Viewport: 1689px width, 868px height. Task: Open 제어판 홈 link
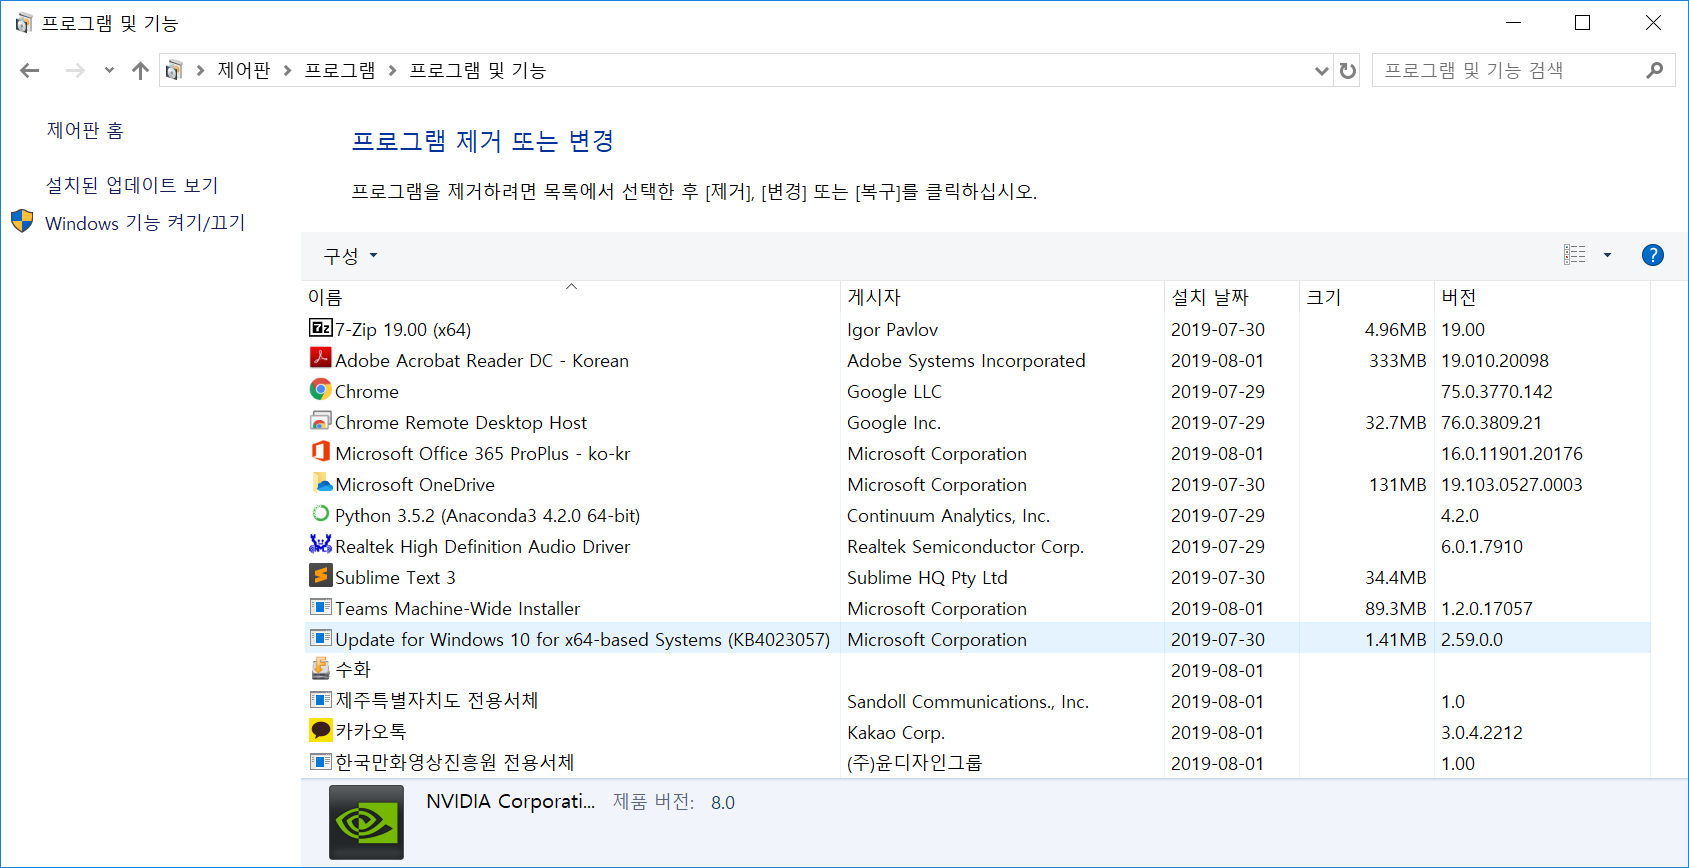85,130
